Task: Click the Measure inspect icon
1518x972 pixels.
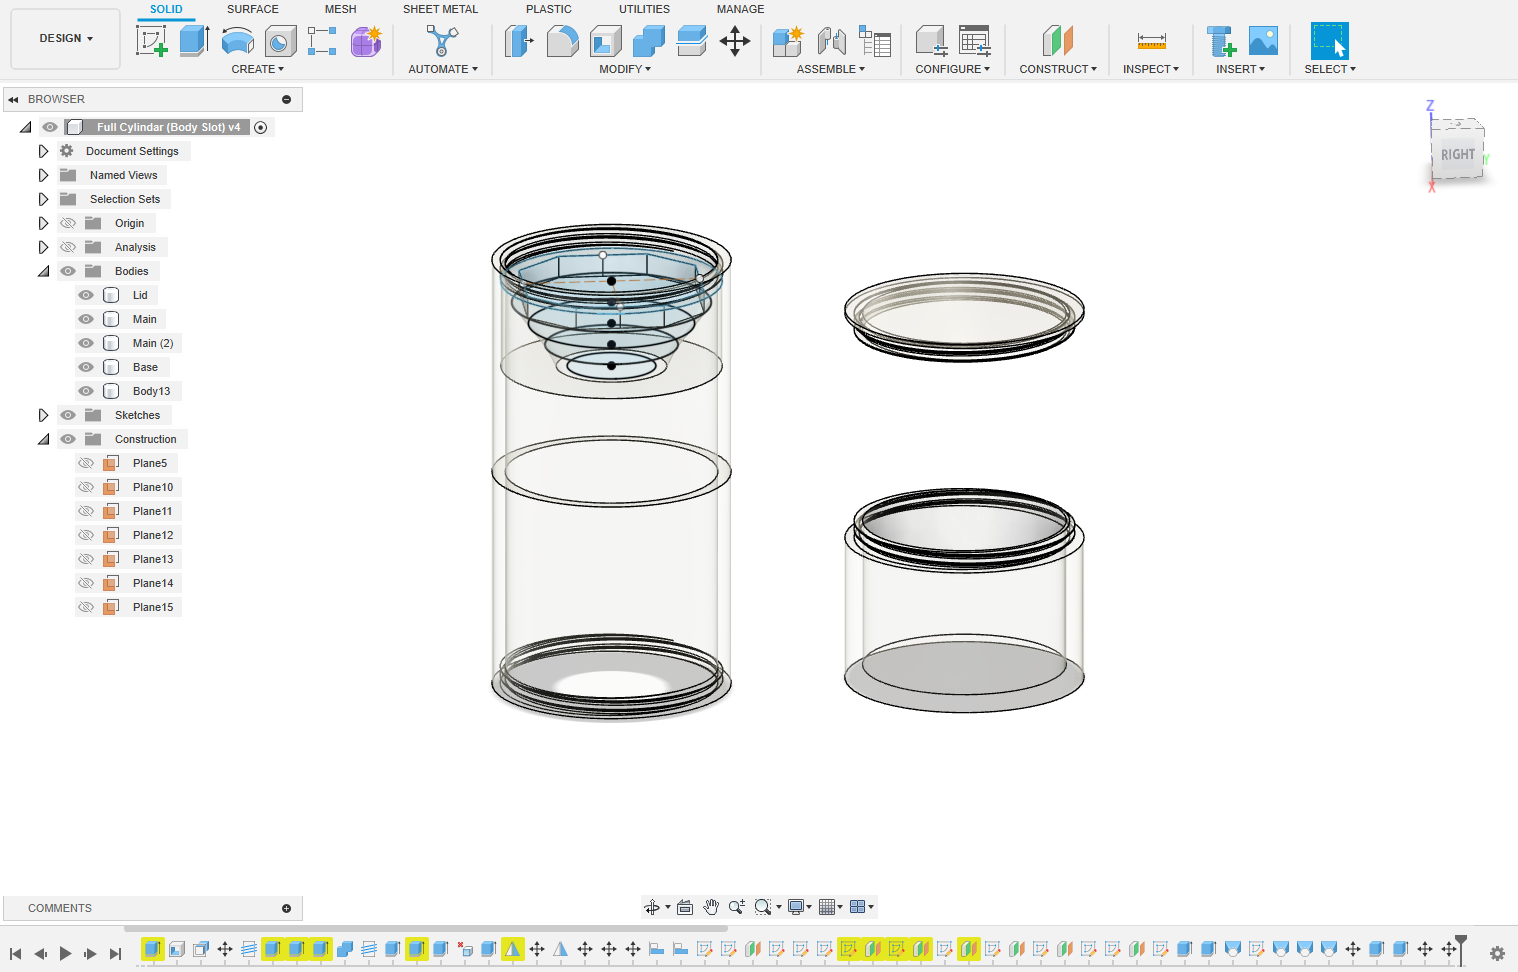Action: [1151, 41]
